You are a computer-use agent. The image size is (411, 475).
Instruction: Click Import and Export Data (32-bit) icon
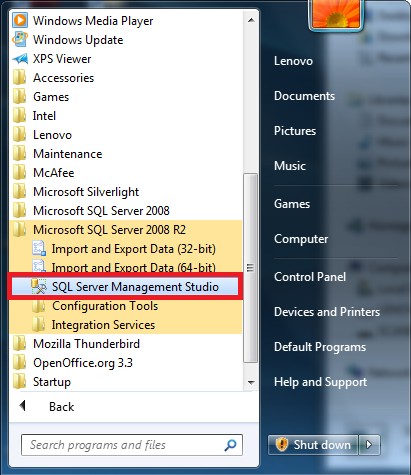click(39, 249)
